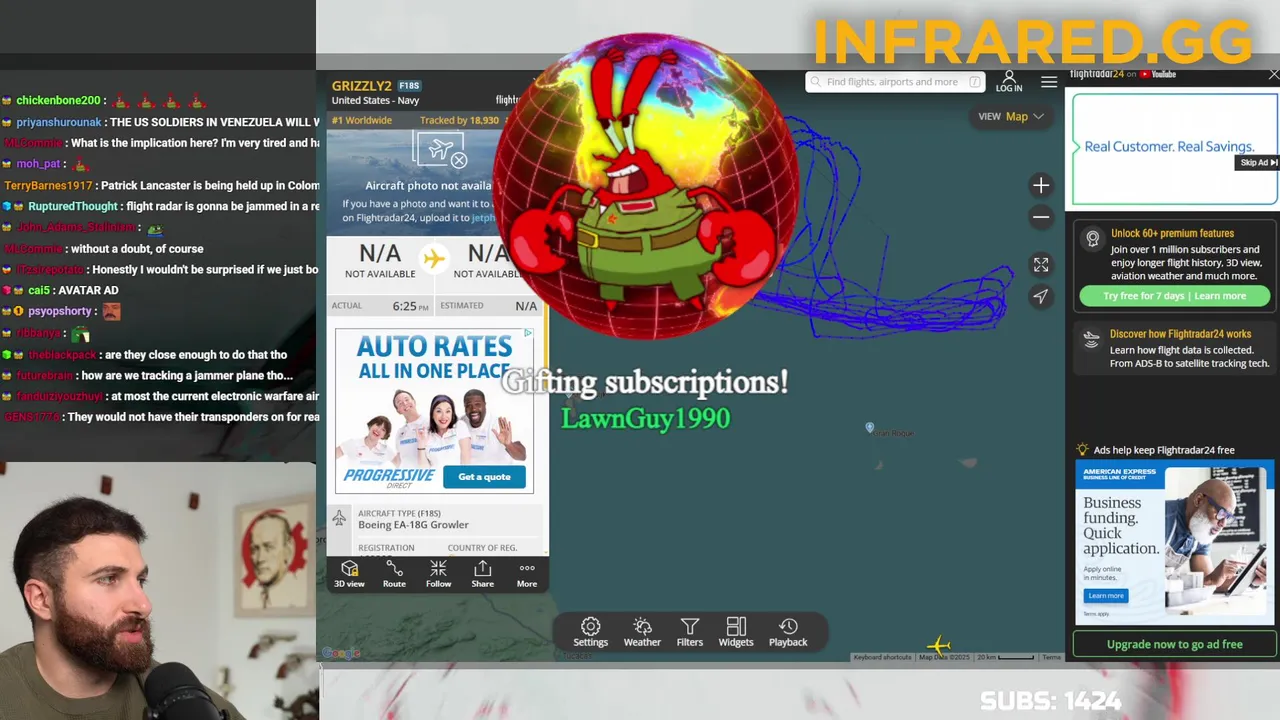Image resolution: width=1280 pixels, height=720 pixels.
Task: Click the Try free for 7 days button
Action: (x=1175, y=296)
